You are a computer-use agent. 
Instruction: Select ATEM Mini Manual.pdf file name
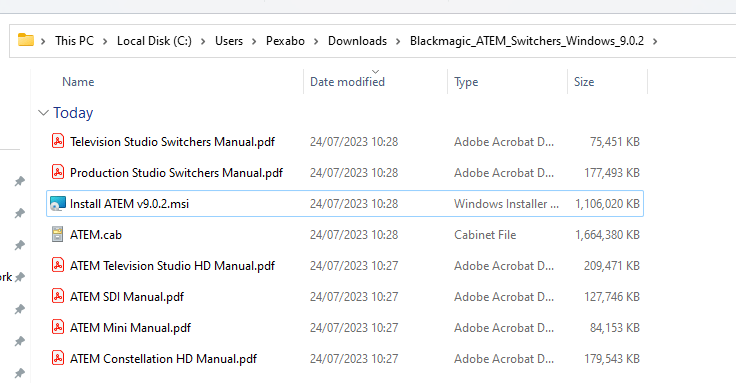[130, 328]
